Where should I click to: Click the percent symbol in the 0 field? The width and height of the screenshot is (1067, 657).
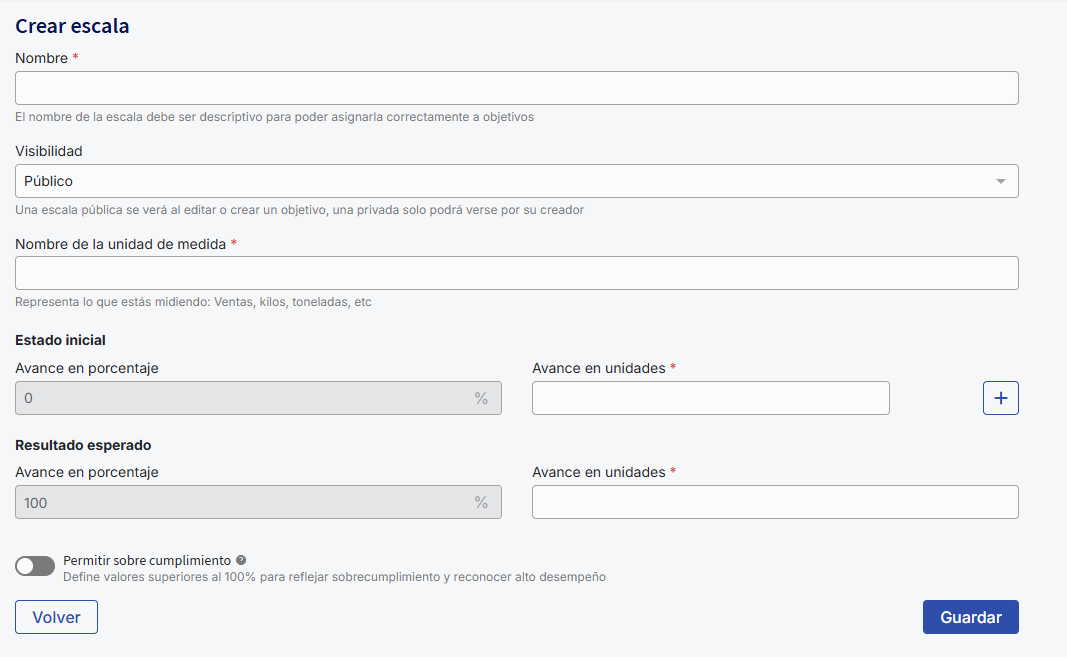pos(481,398)
